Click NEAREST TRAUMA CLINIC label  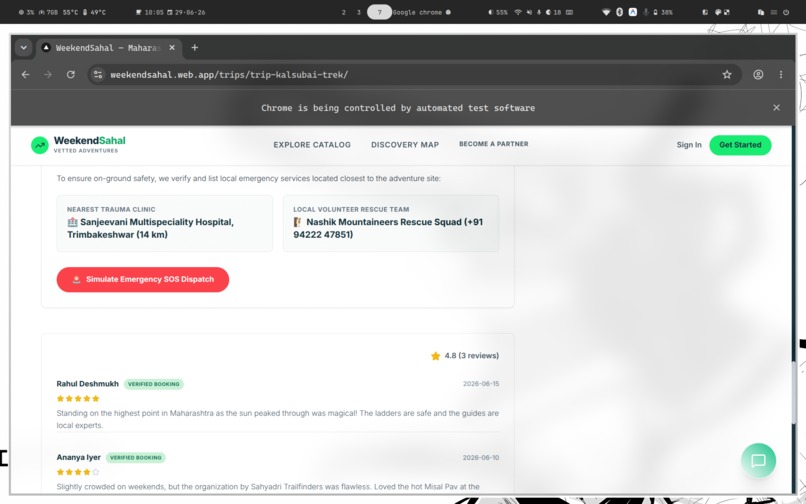click(x=111, y=209)
